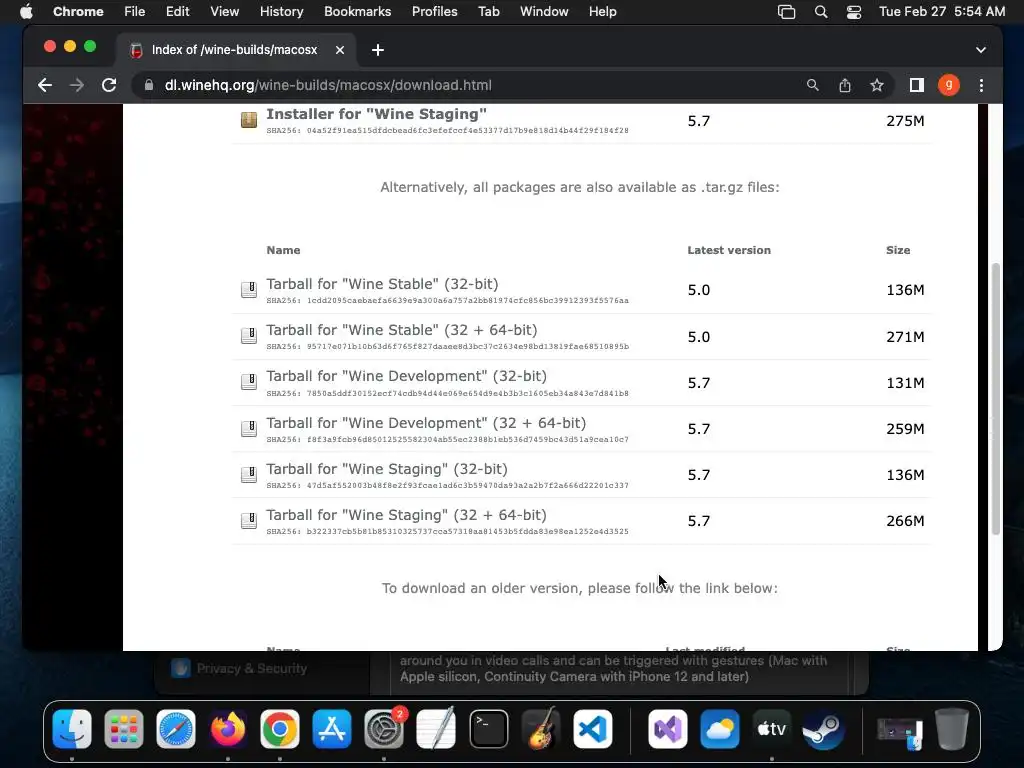Download Tarball for "Wine Staging" (32 + 64-bit)
The image size is (1024, 768).
(x=406, y=515)
